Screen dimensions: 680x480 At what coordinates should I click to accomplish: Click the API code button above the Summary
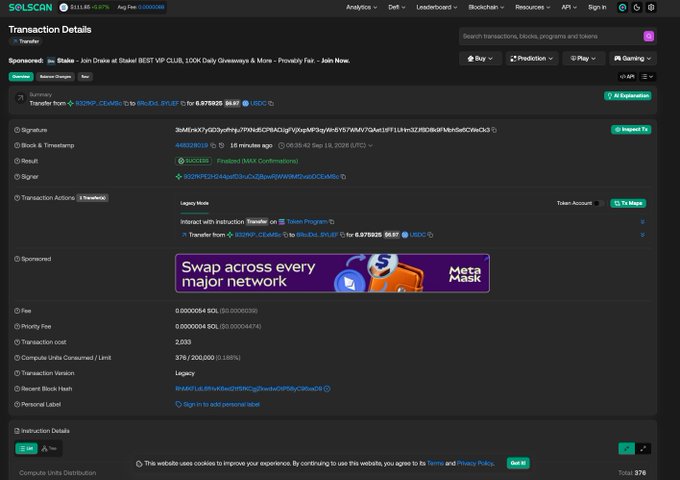pos(627,77)
